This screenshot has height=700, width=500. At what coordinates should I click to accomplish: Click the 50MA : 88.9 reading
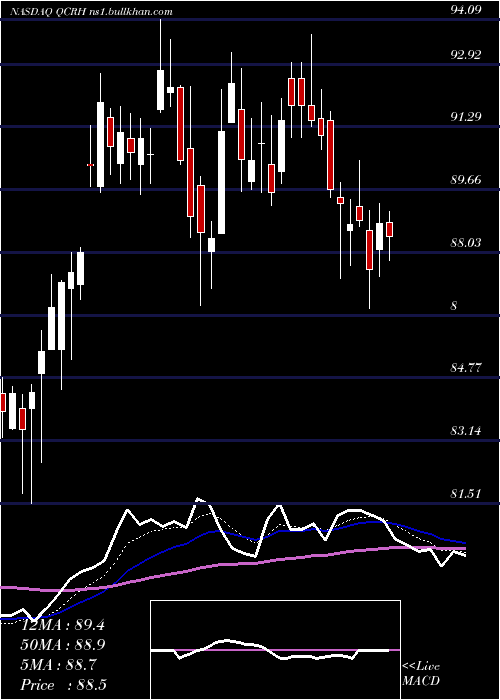(63, 645)
